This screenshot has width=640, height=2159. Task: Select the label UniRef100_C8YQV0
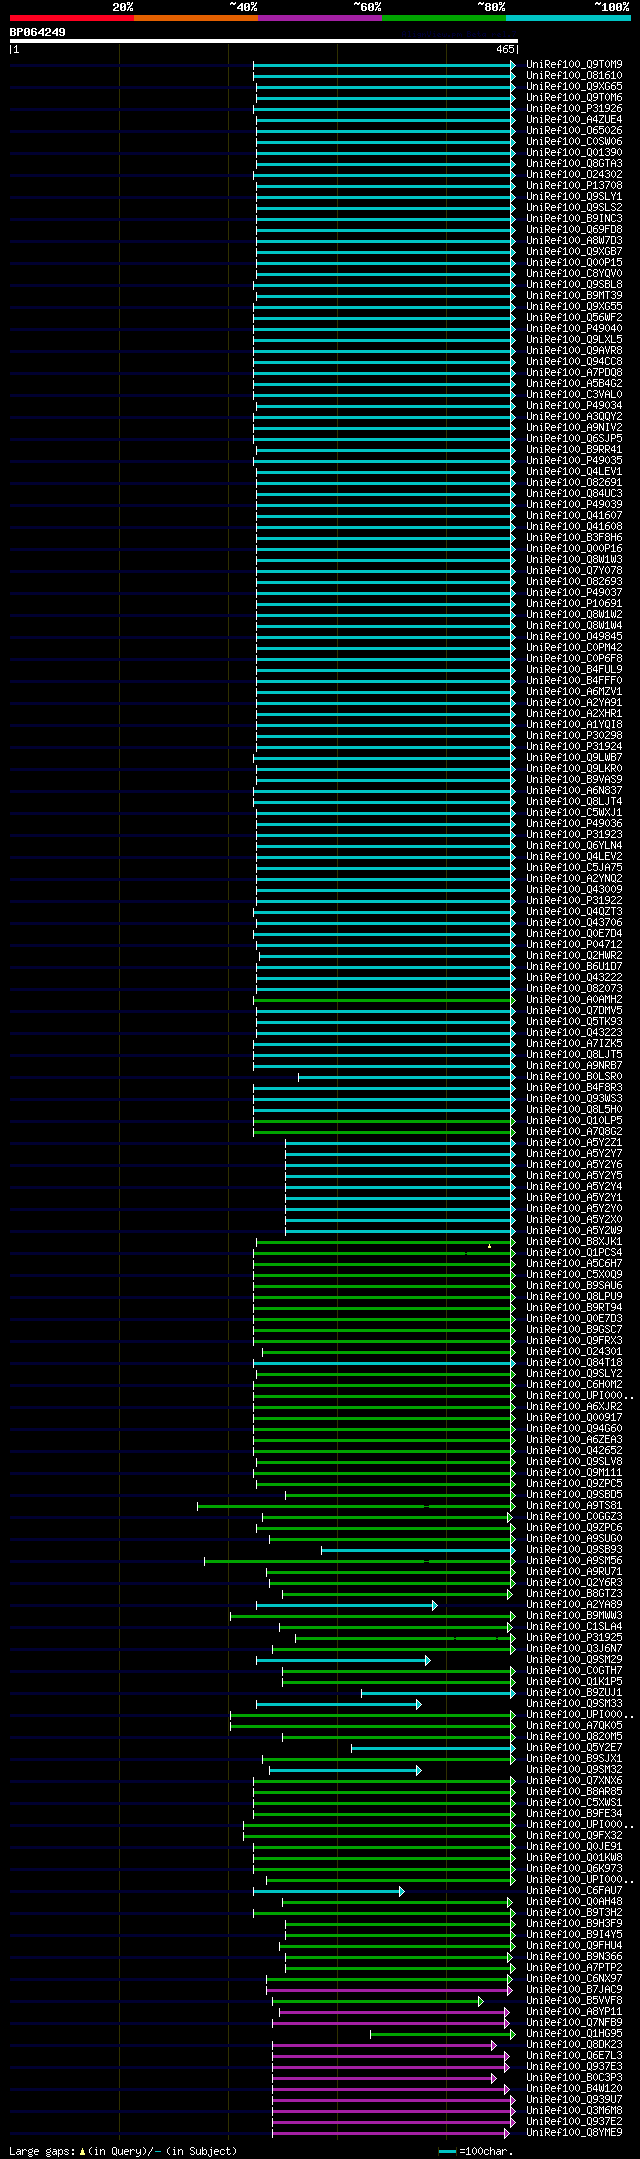pos(574,273)
